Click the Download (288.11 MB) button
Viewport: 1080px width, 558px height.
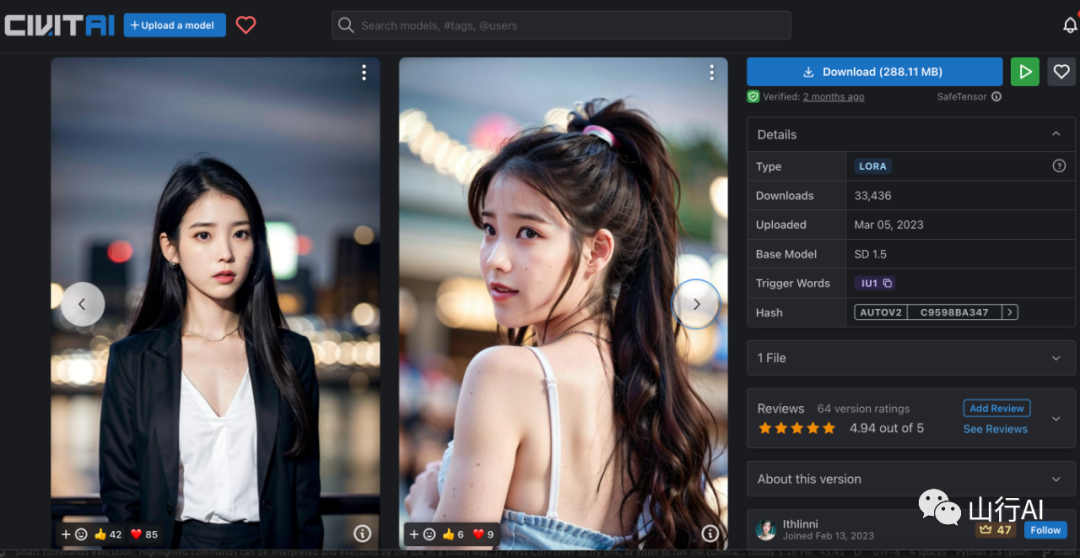coord(873,72)
